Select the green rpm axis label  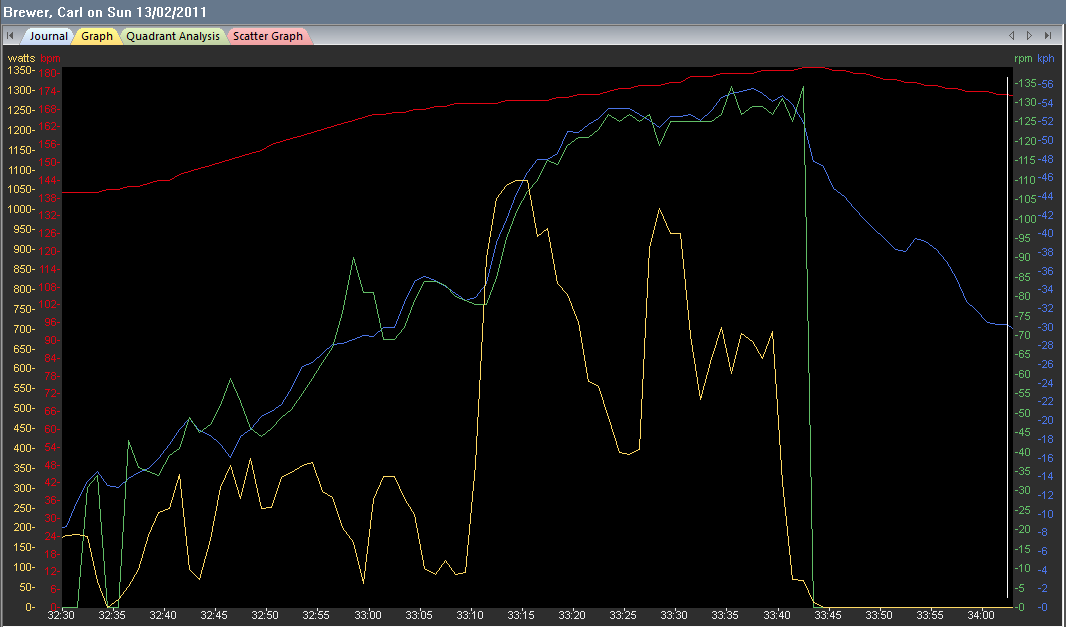[x=1023, y=58]
